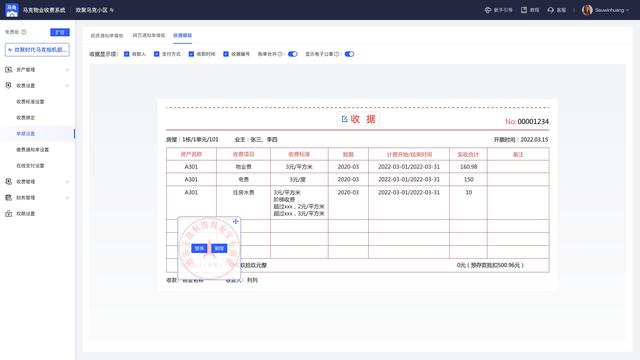Click the 资产管理 sidebar icon
This screenshot has width=640, height=360.
[x=9, y=69]
